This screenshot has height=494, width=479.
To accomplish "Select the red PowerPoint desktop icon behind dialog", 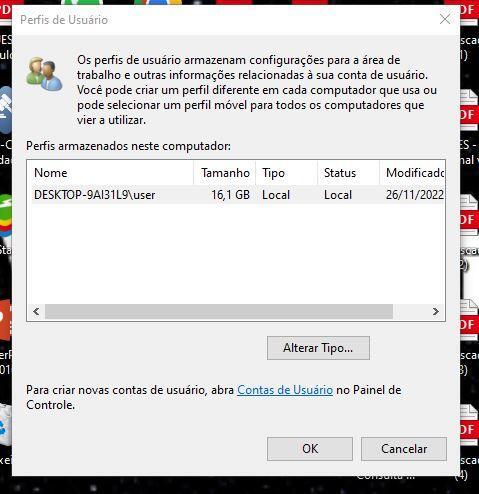I will pos(6,320).
